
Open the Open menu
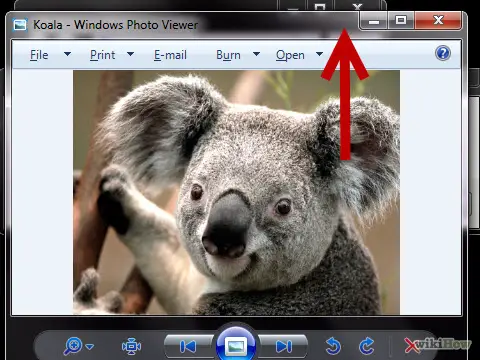pos(290,55)
